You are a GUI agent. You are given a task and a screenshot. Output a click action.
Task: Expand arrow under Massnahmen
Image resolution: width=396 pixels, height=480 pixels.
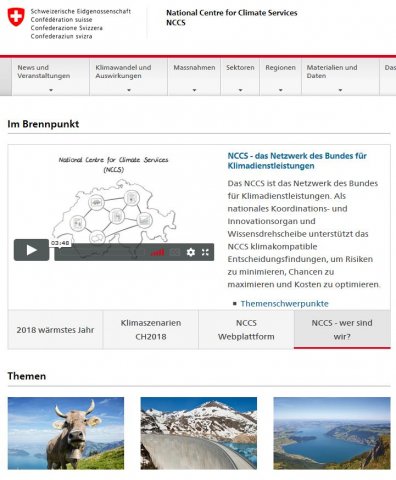pyautogui.click(x=194, y=90)
